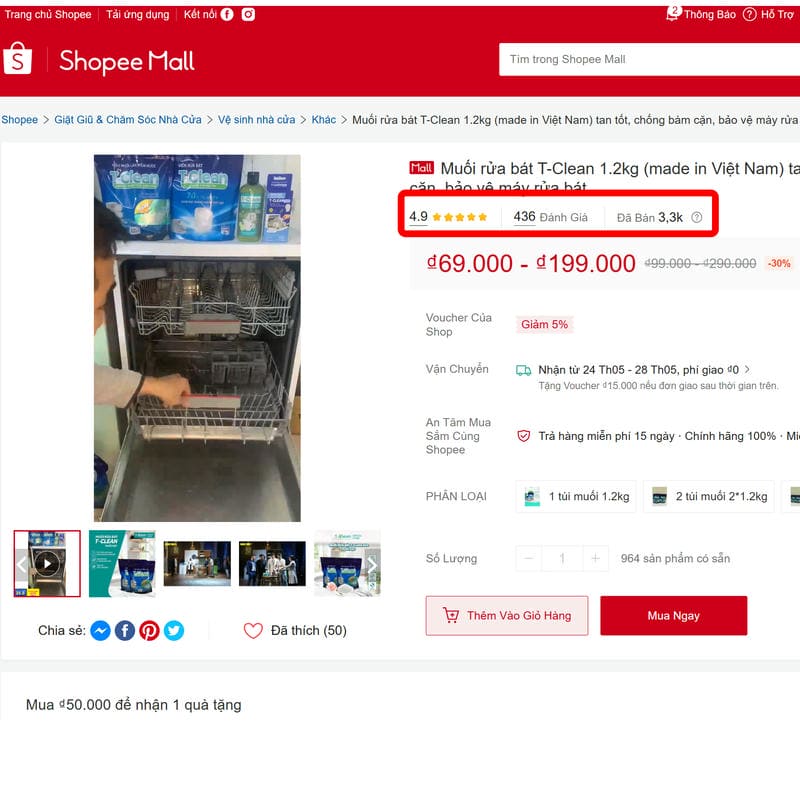Toggle the heart Đã thích icon

(x=253, y=631)
